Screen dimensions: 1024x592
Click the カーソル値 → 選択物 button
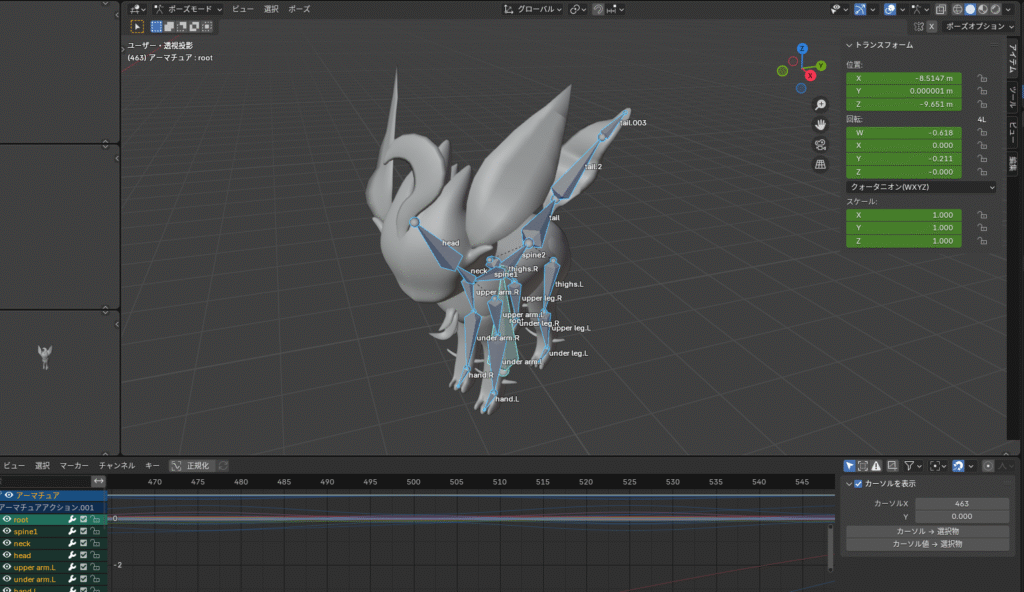point(927,544)
